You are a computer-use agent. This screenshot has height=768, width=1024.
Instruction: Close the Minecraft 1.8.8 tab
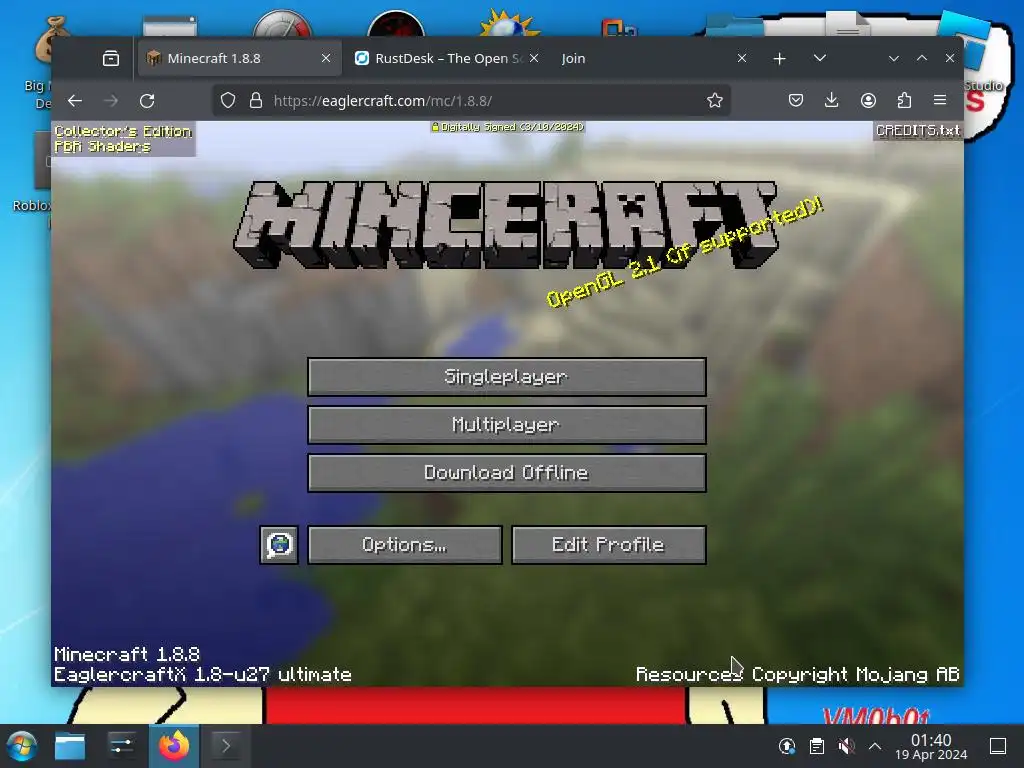(326, 58)
